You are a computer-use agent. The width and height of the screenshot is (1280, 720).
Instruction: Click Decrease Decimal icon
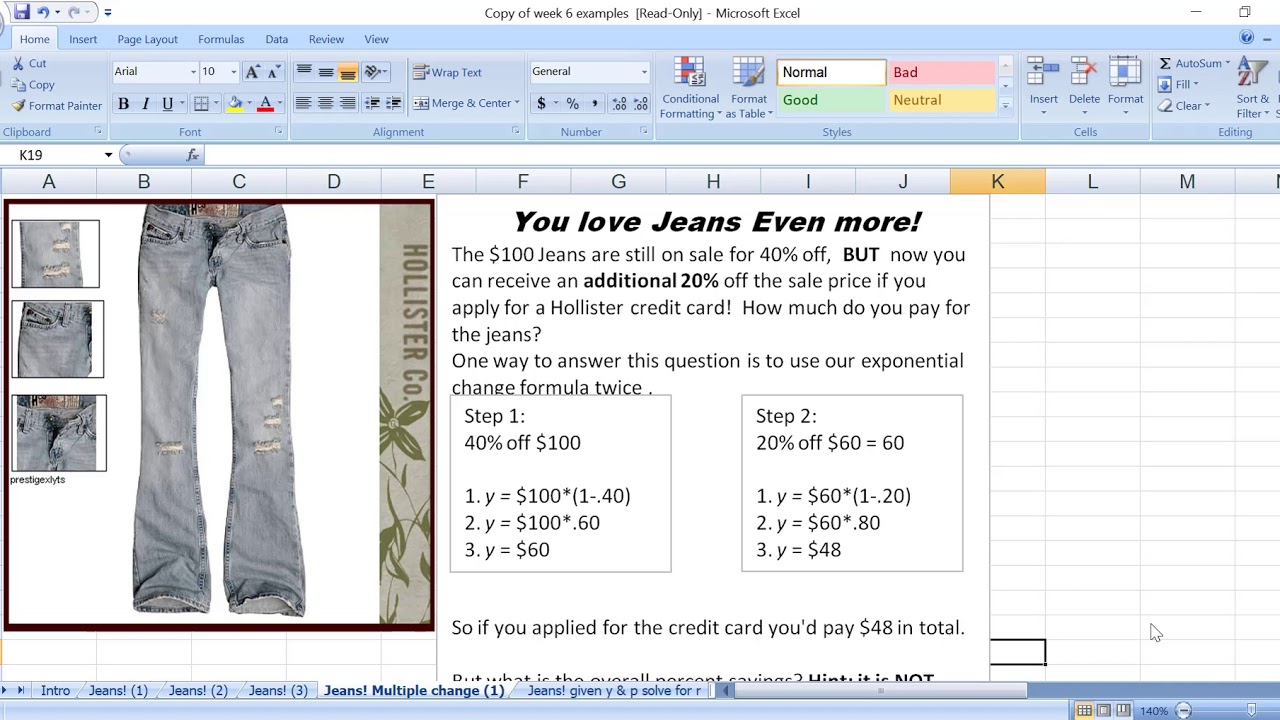pyautogui.click(x=641, y=103)
